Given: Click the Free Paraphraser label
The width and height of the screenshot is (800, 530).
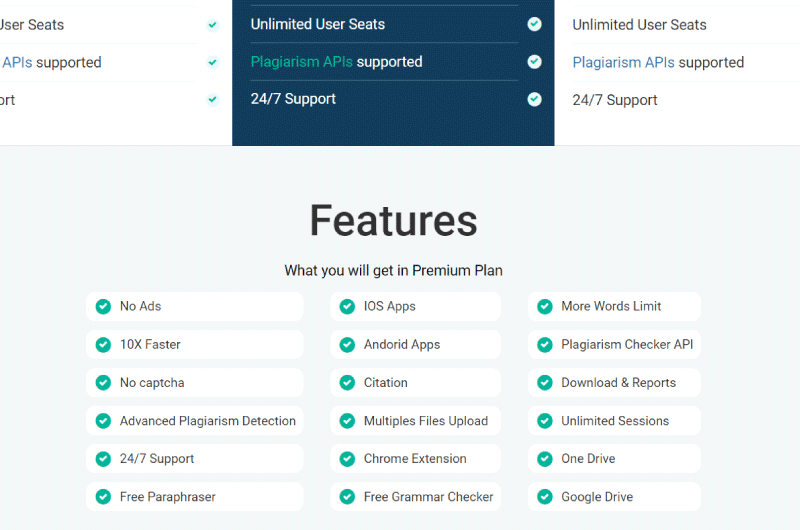Looking at the screenshot, I should click(x=167, y=497).
